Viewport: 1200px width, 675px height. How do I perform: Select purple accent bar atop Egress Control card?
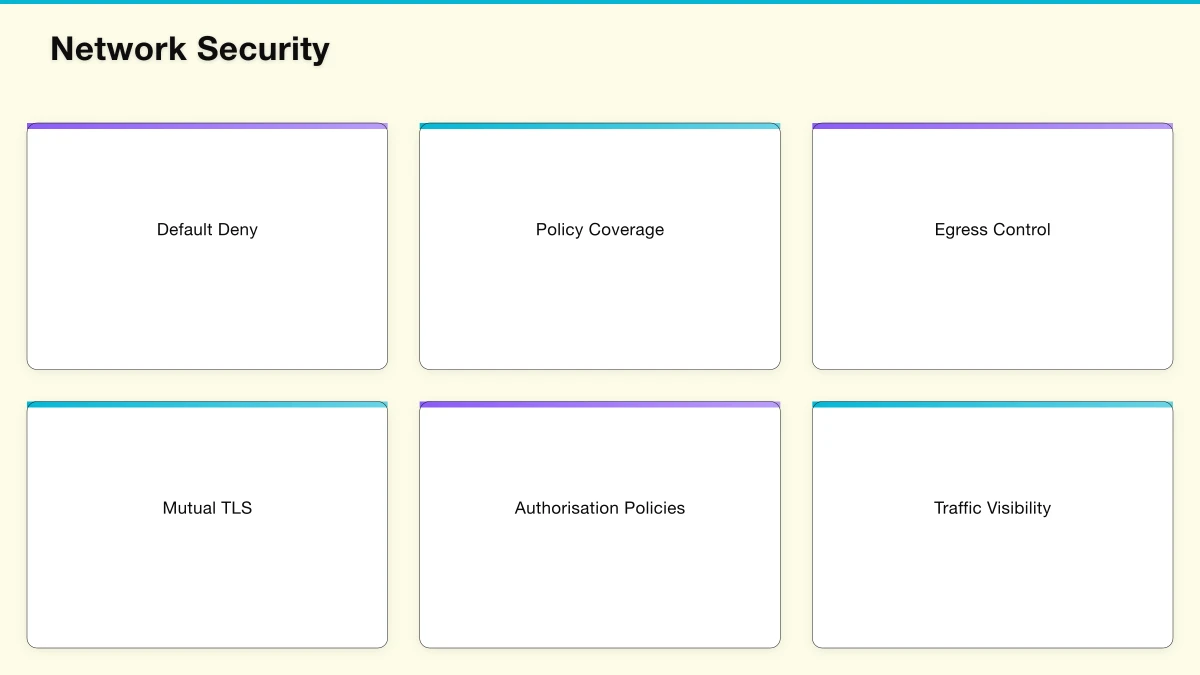(992, 126)
